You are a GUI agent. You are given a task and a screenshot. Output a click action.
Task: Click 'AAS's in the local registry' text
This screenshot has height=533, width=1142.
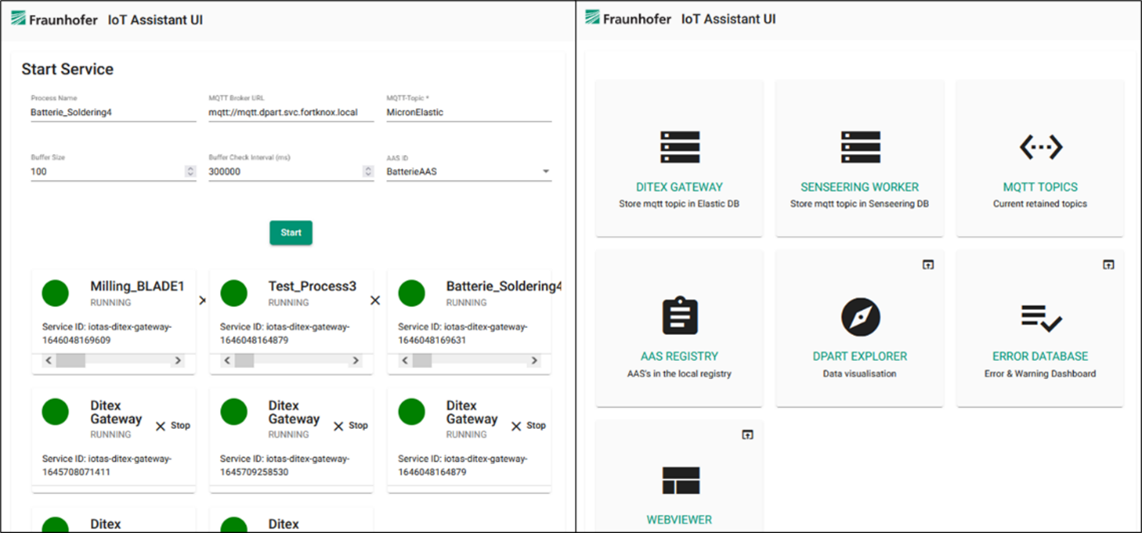tap(680, 374)
